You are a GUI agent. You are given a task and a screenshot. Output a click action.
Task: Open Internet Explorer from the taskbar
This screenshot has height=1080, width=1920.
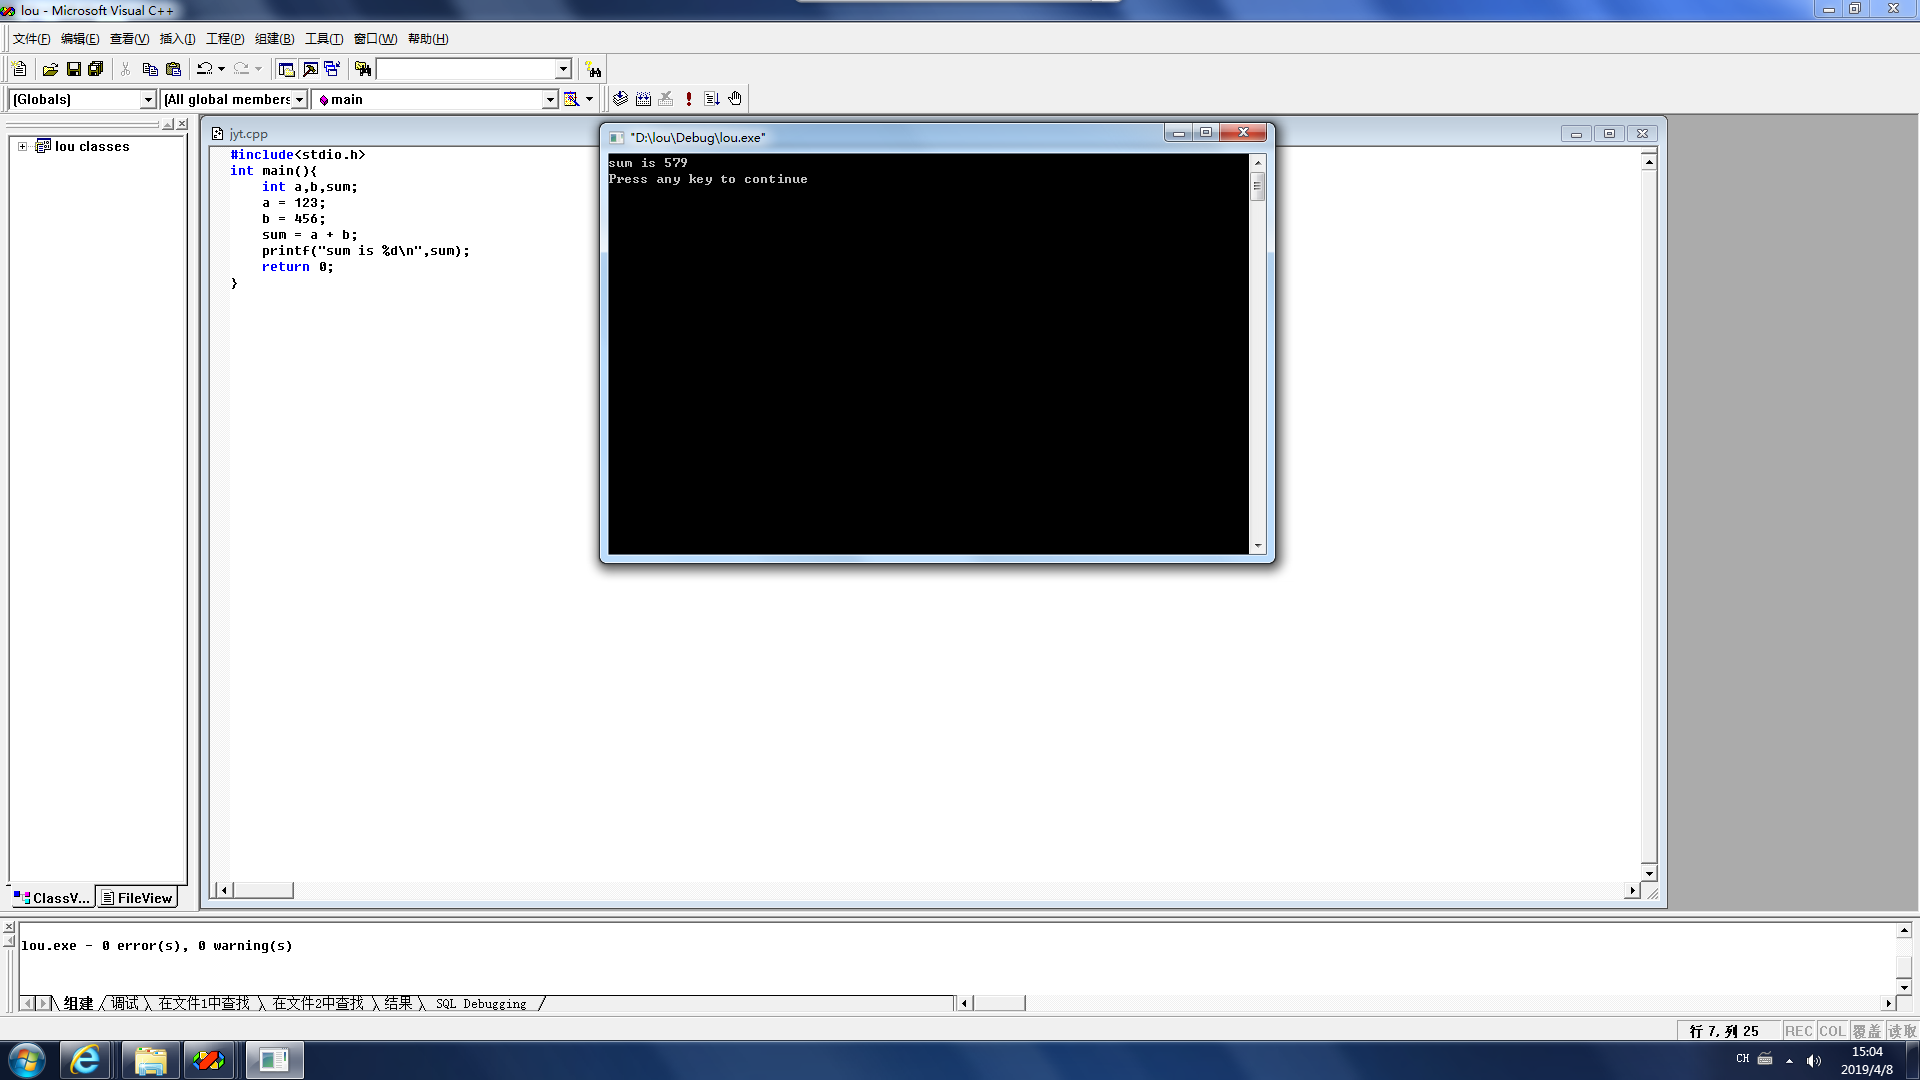(85, 1060)
